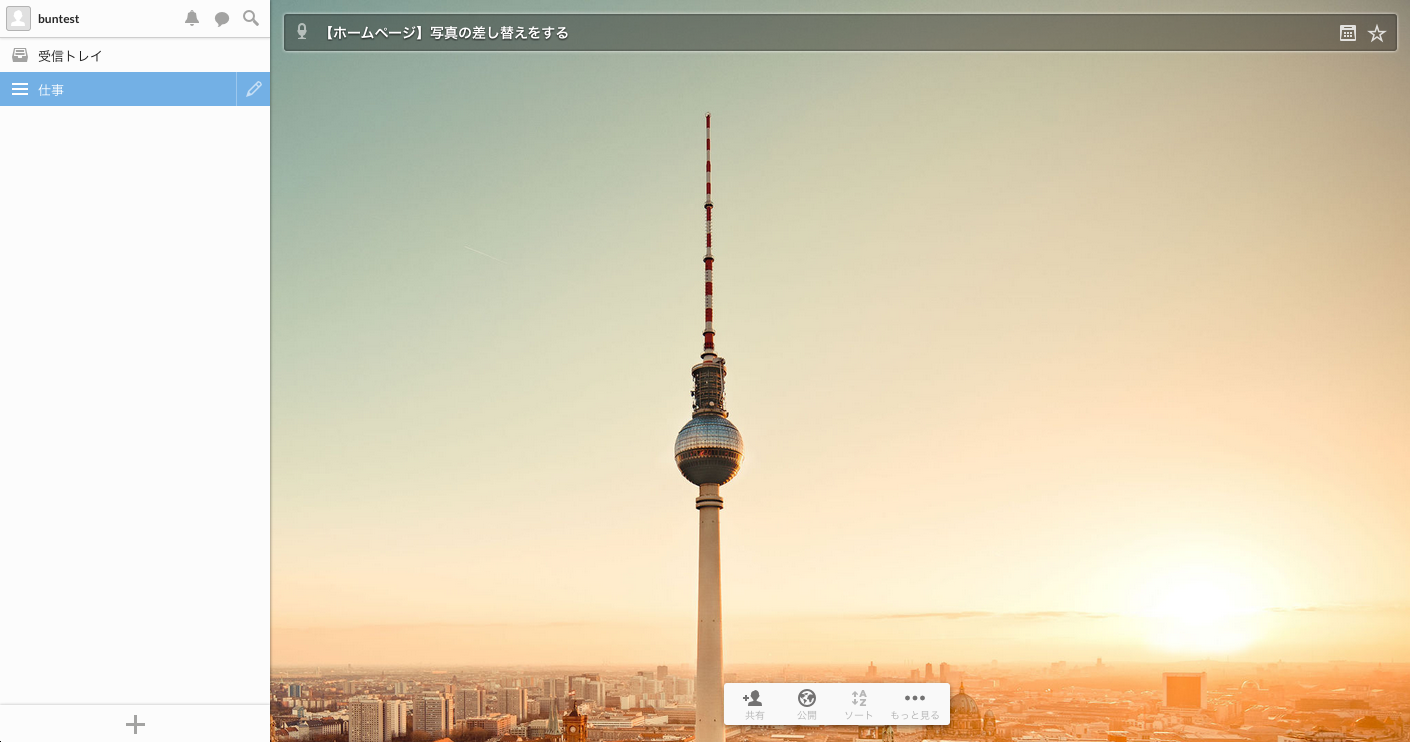This screenshot has width=1410, height=742.
Task: Click the plus icon to create list
Action: coord(135,724)
